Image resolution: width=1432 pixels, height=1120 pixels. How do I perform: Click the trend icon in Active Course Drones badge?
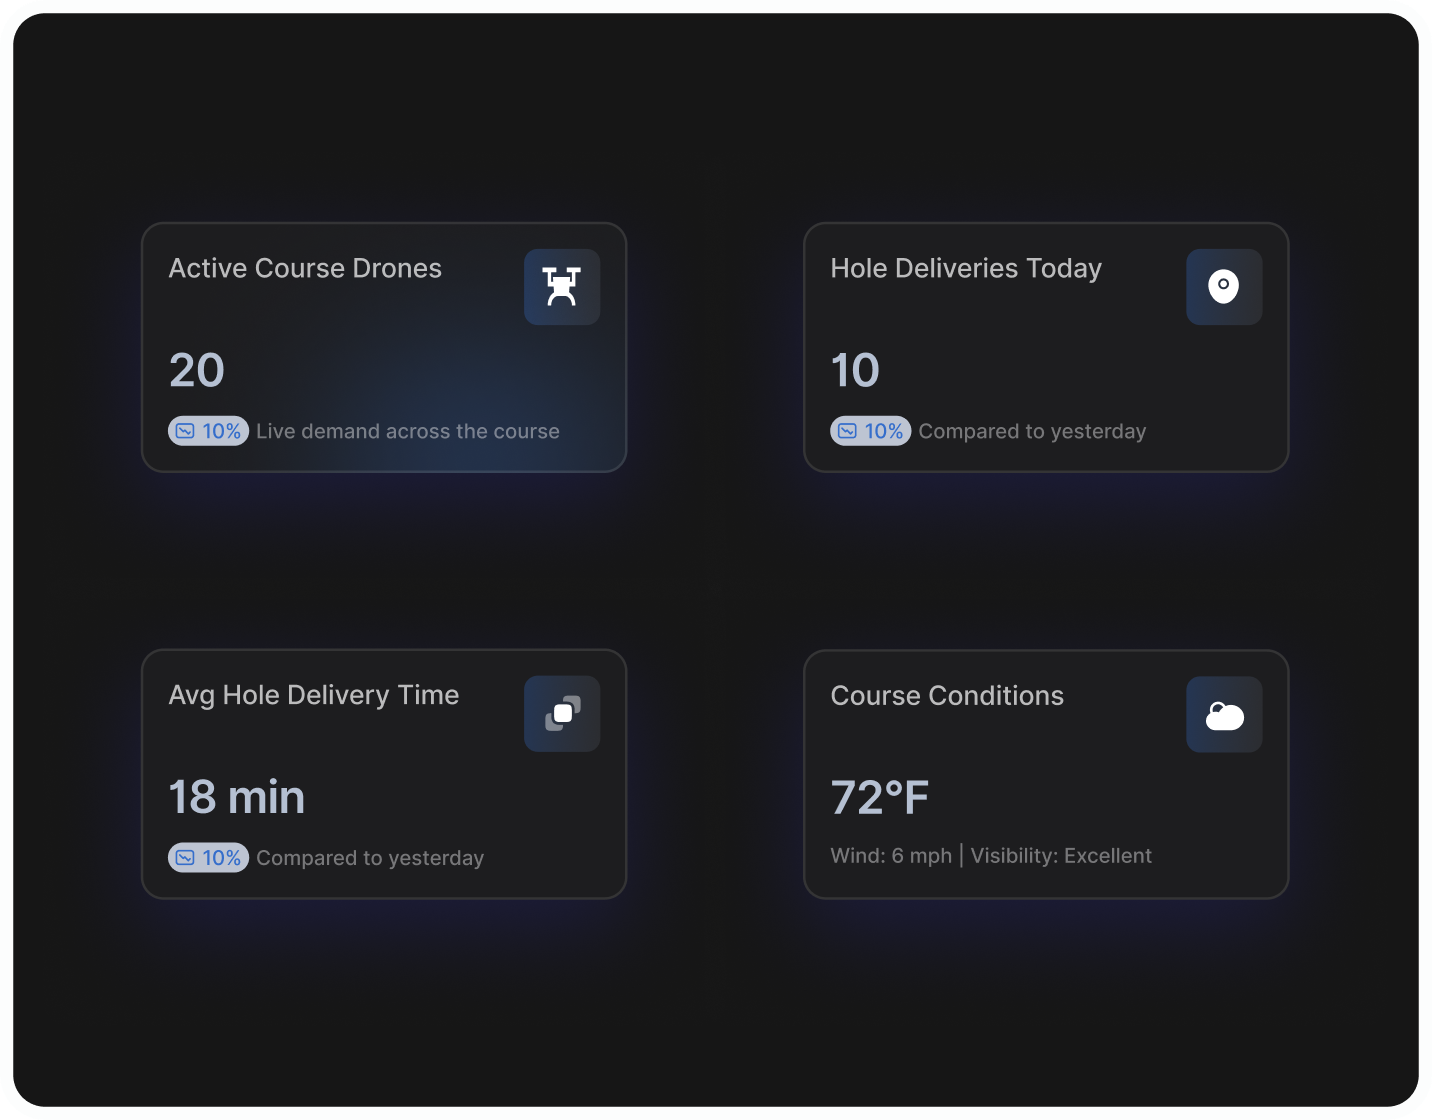185,431
